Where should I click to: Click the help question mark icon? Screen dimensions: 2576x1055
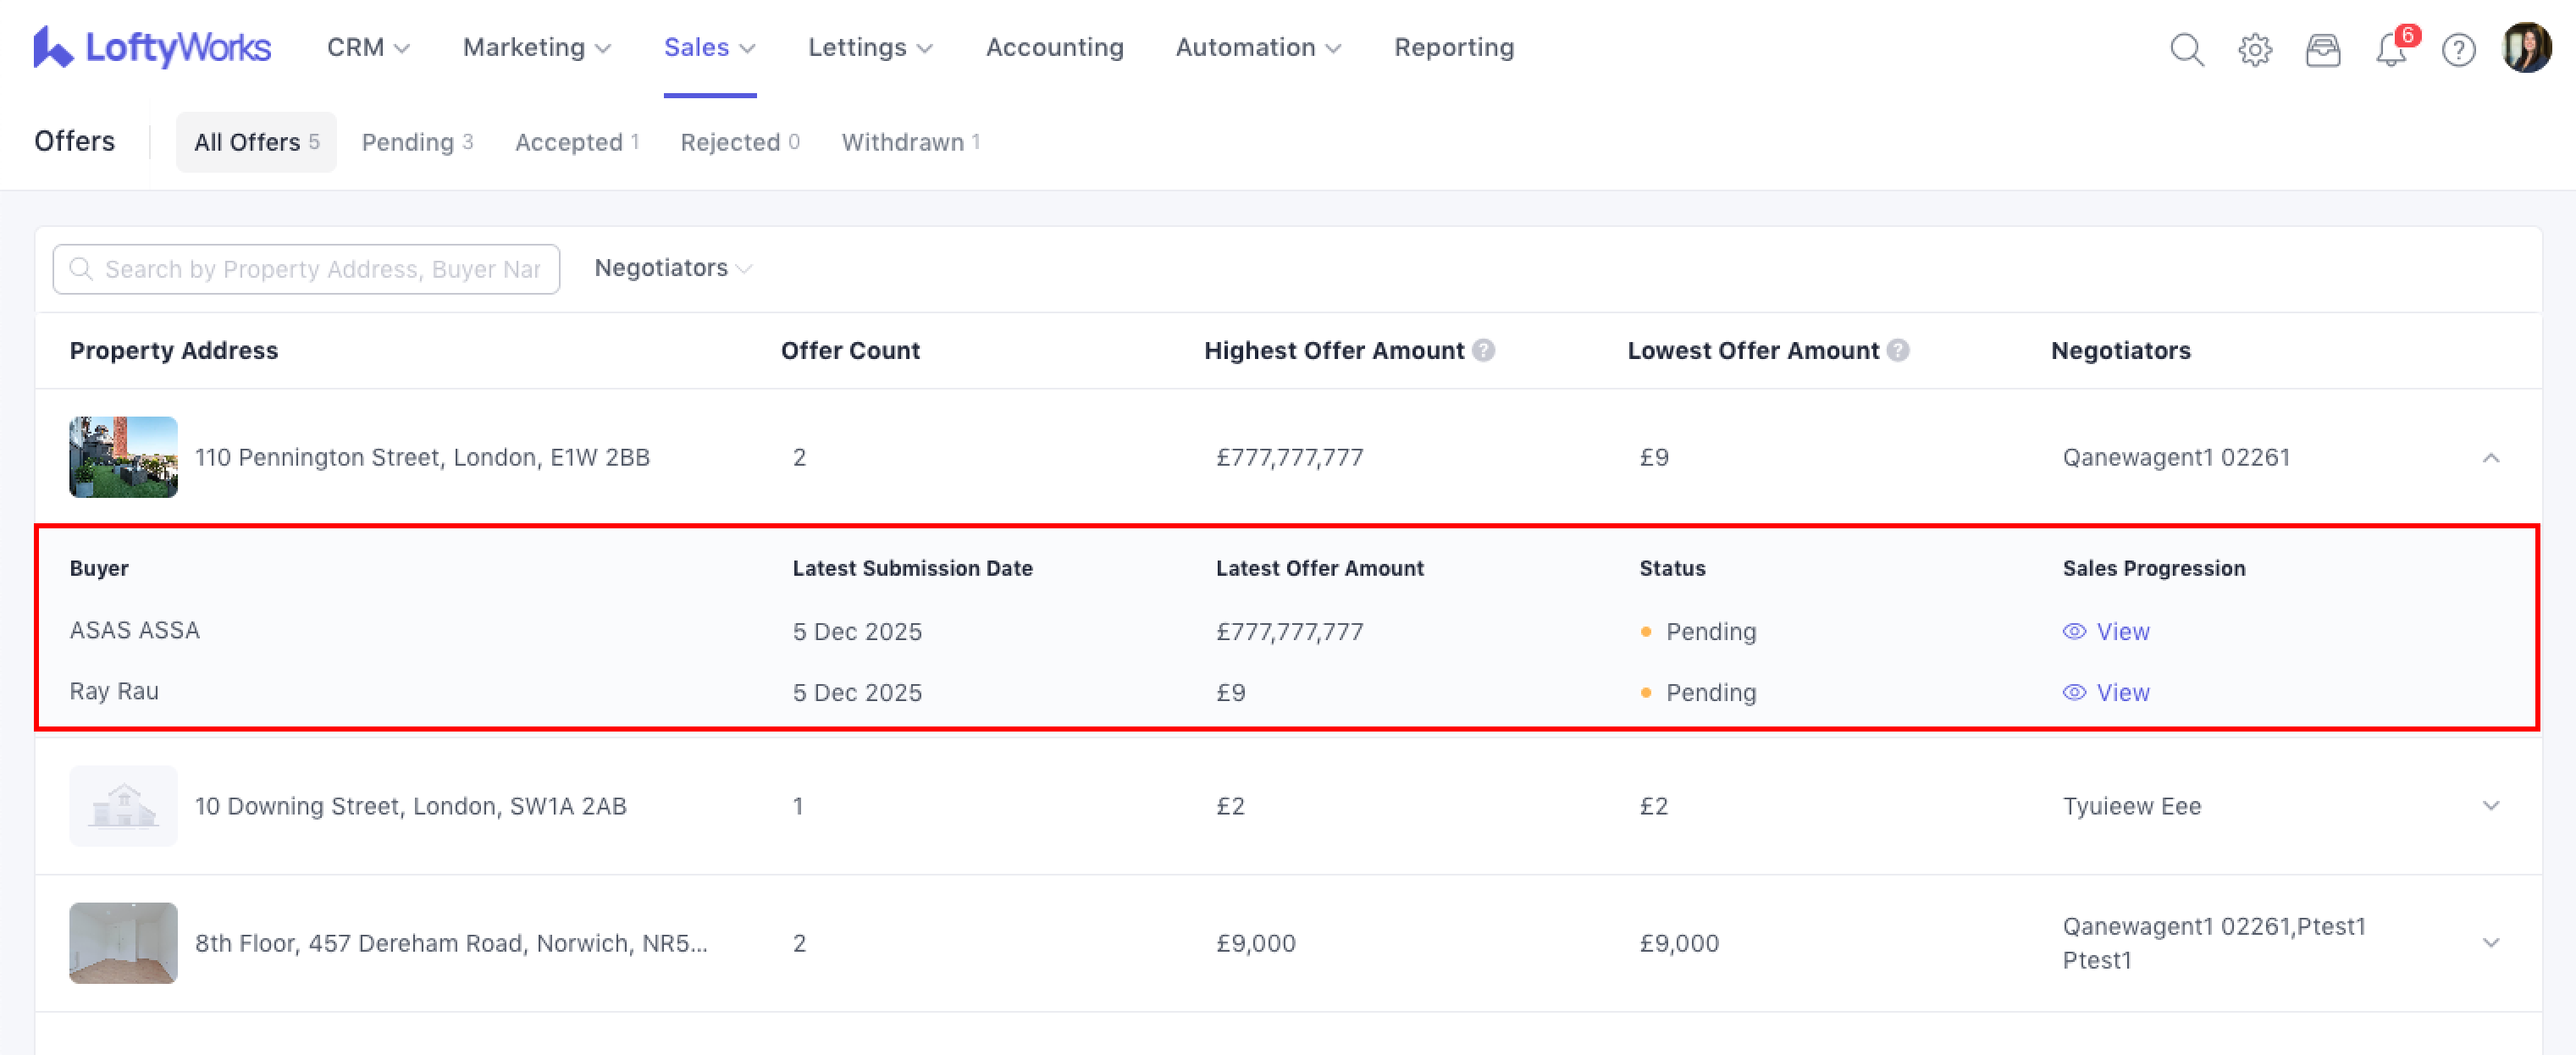[2458, 49]
